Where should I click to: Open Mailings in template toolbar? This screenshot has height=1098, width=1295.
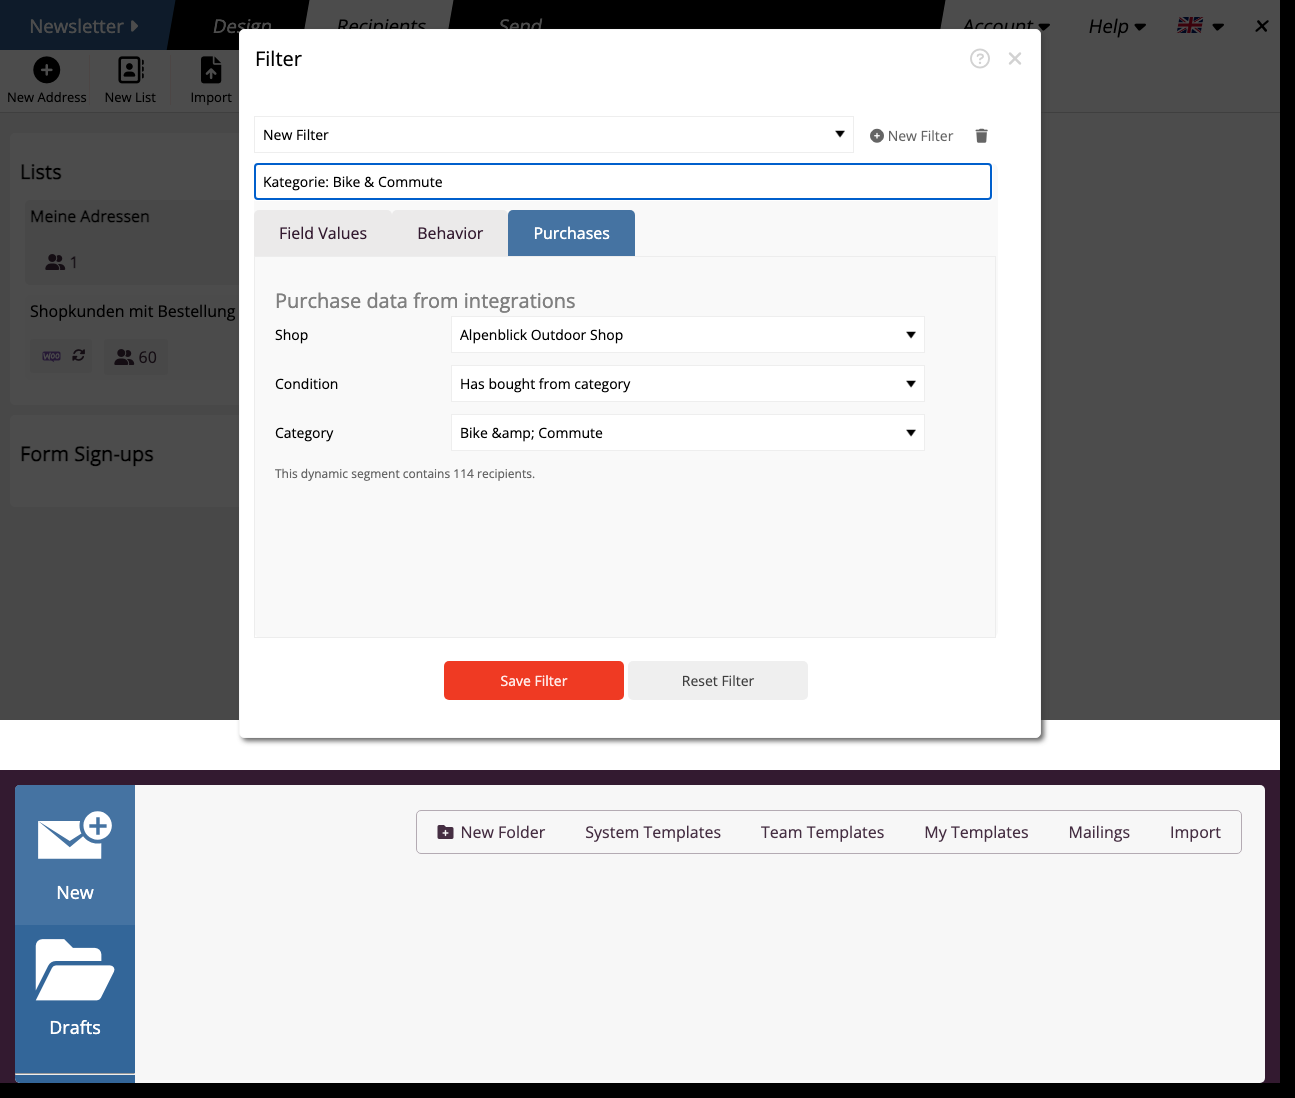click(1099, 832)
